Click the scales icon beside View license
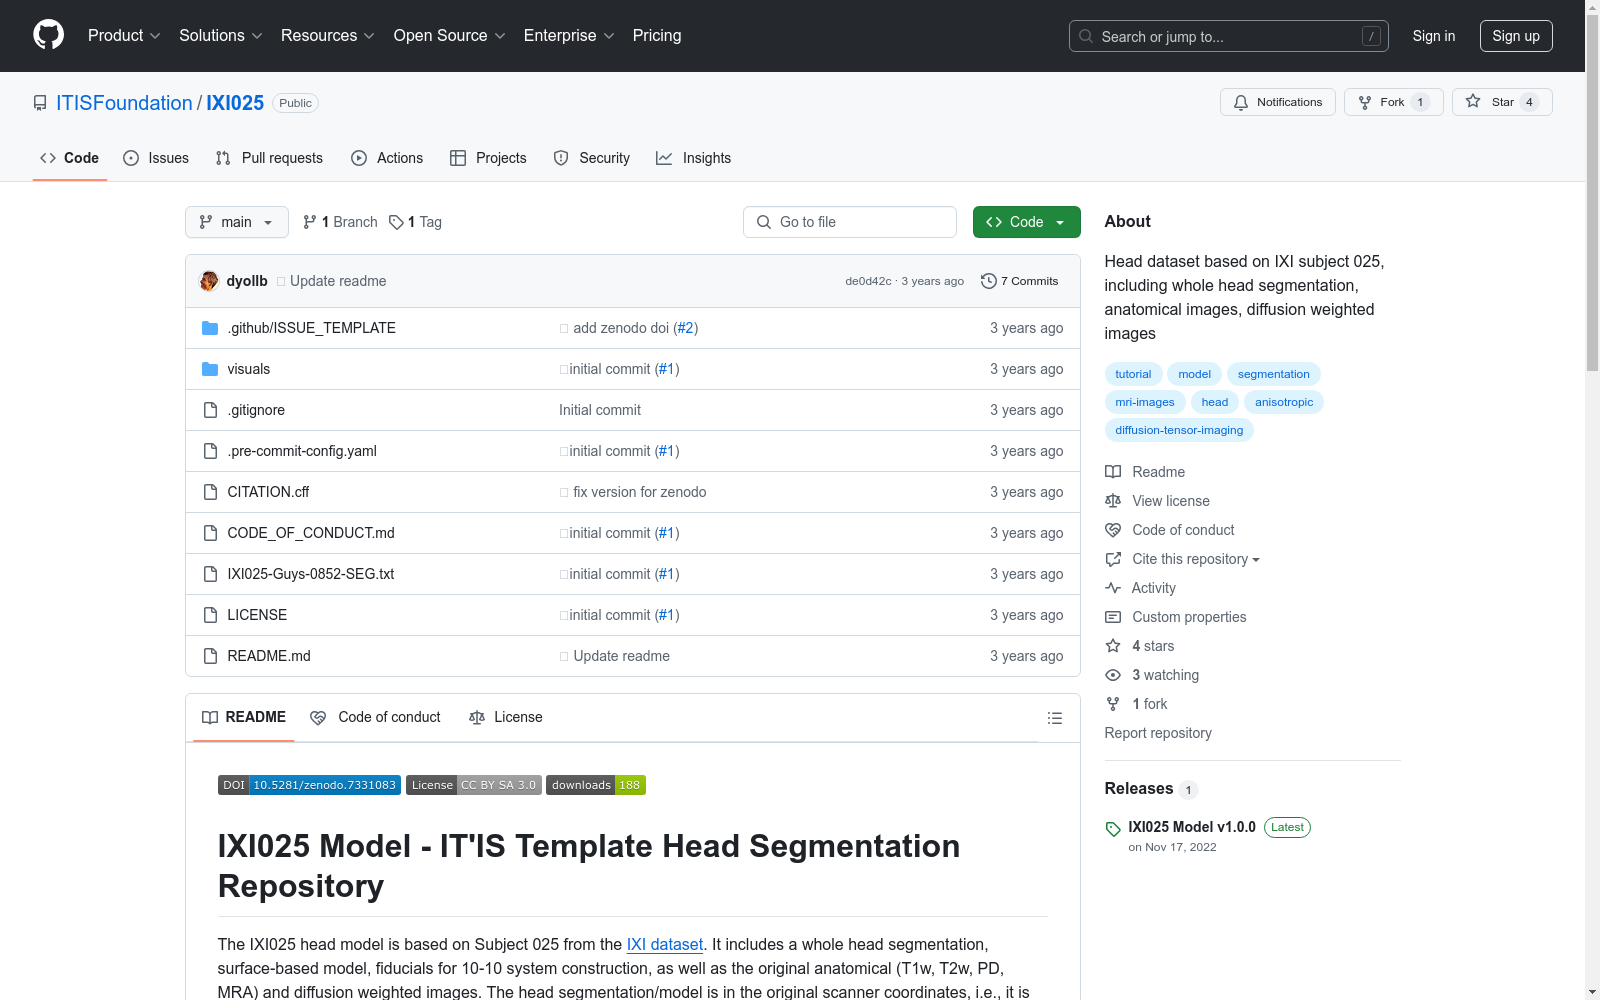 (x=1113, y=501)
